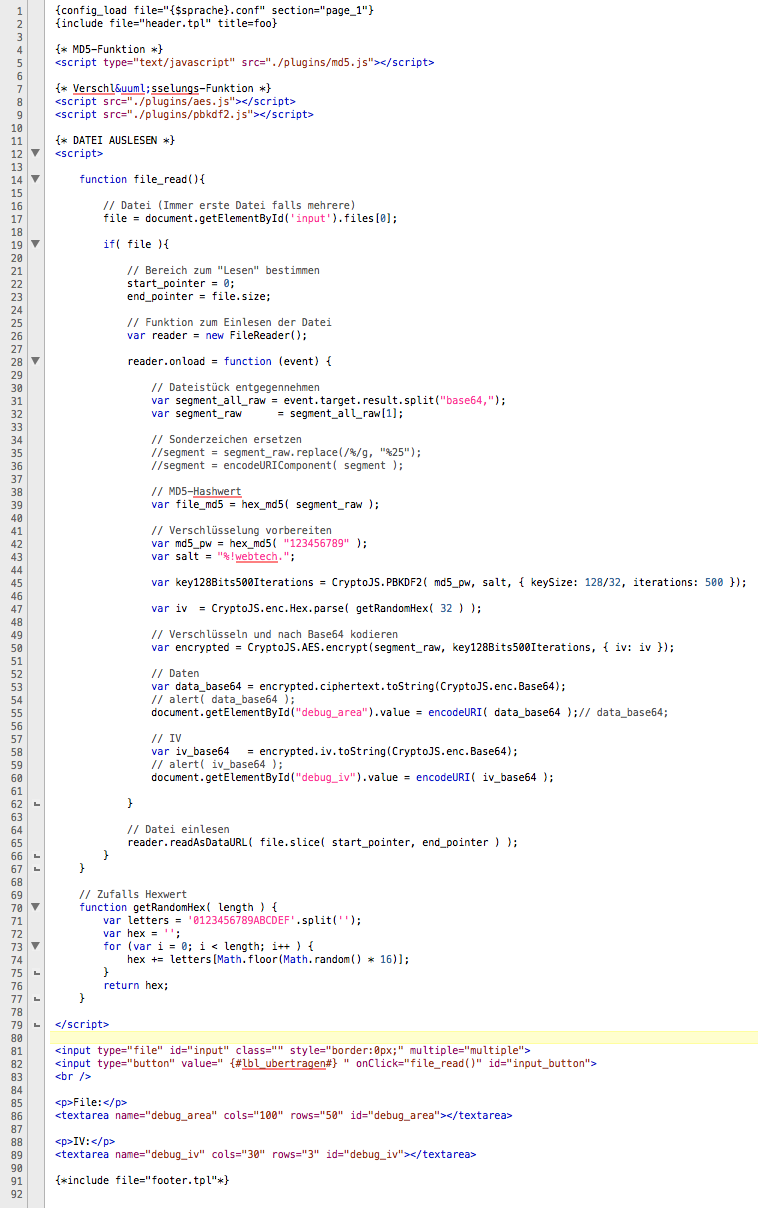Image resolution: width=758 pixels, height=1208 pixels.
Task: Click 'return hex;' statement
Action: click(137, 985)
